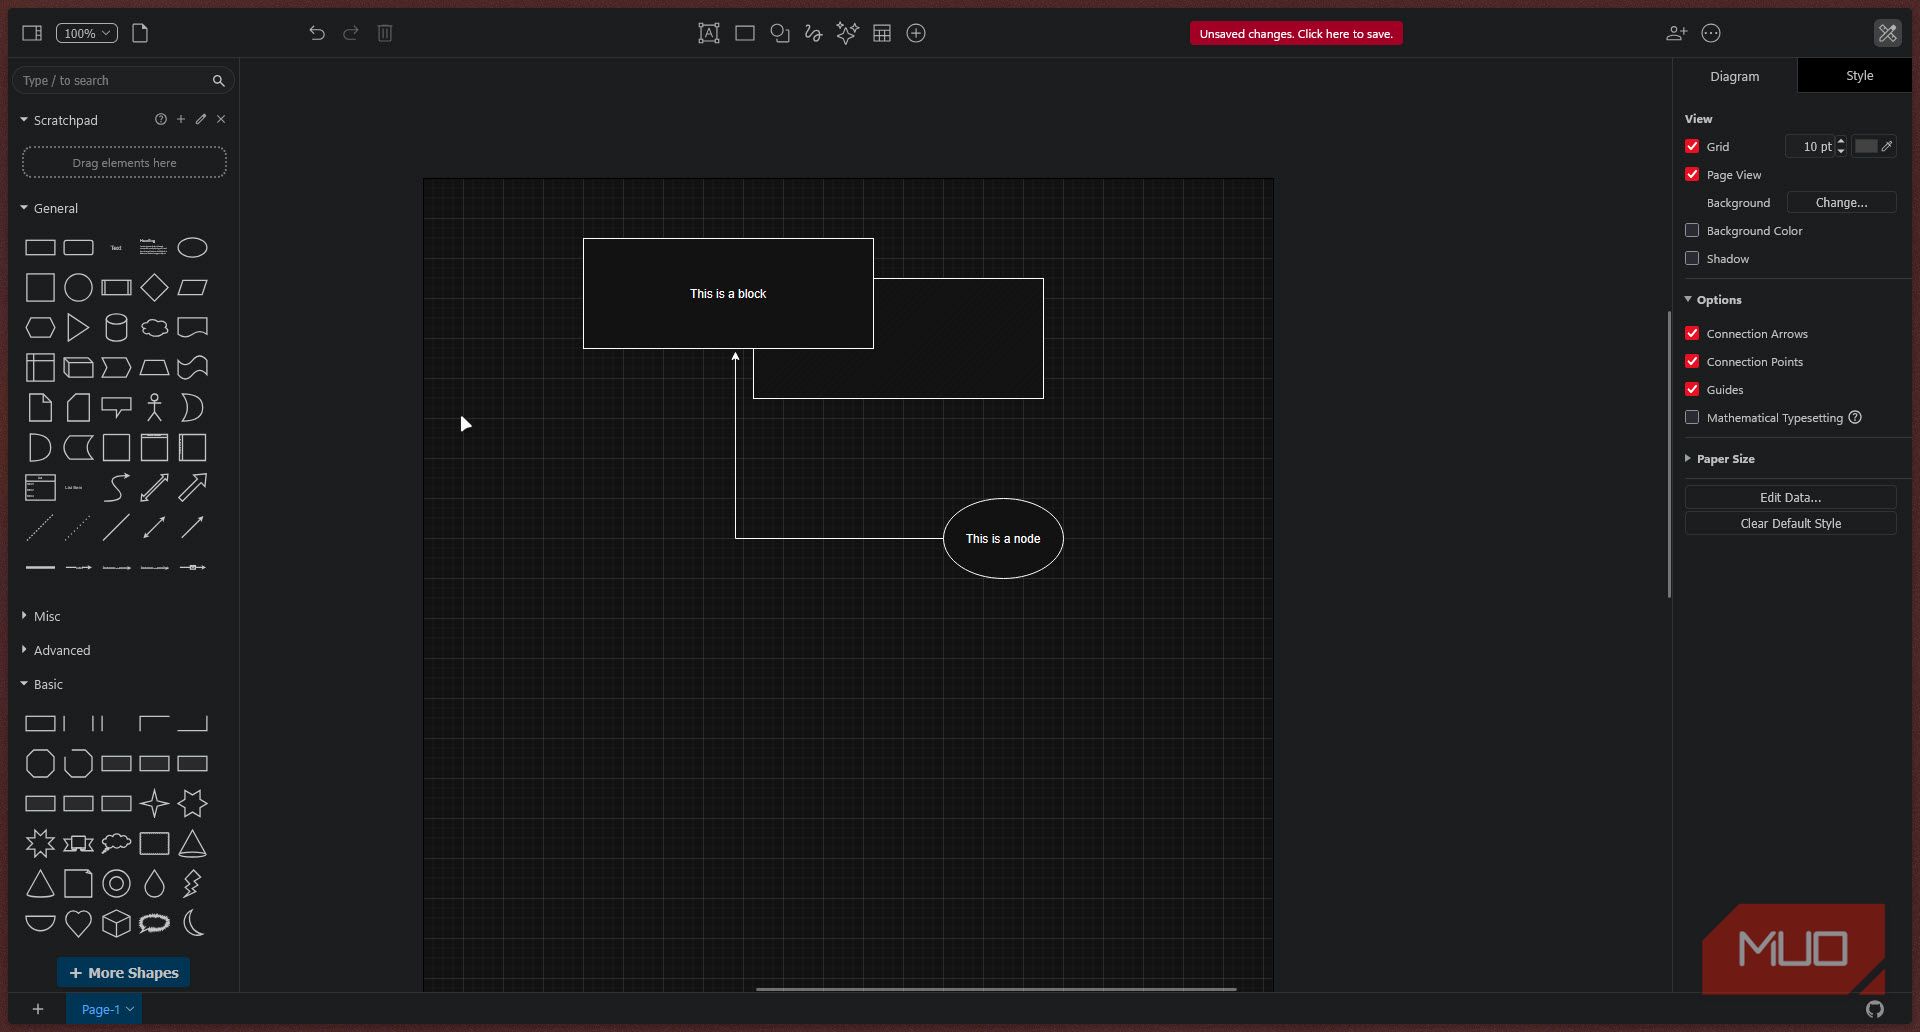1920x1032 pixels.
Task: Enable Mathematical Typesetting checkbox
Action: [x=1692, y=417]
